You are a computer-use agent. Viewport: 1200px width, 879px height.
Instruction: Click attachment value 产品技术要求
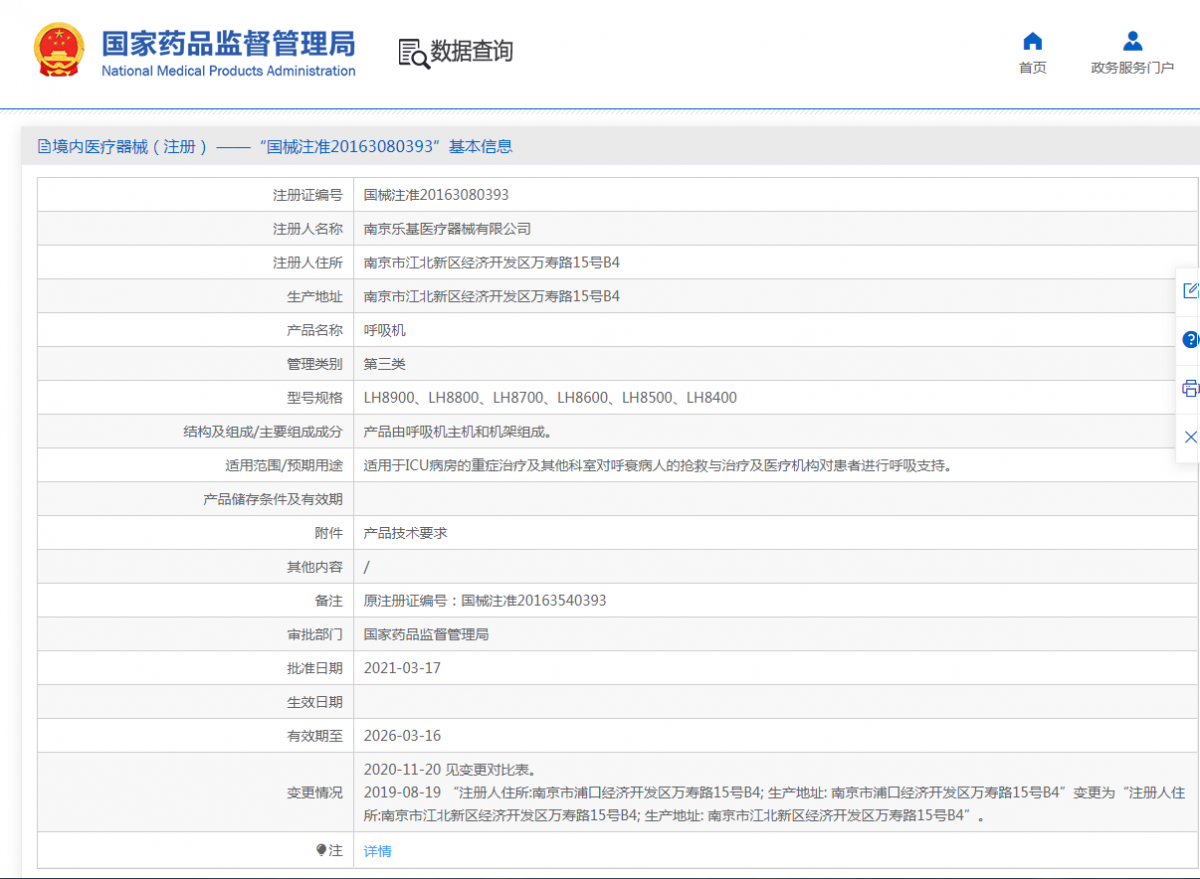pos(405,533)
